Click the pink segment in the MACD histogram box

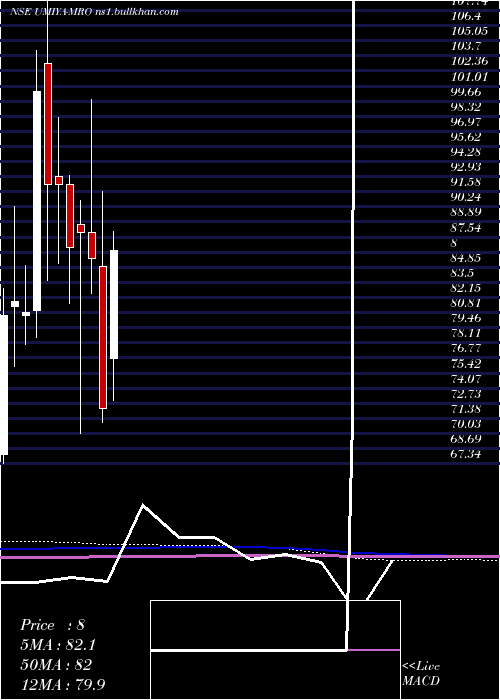[374, 650]
